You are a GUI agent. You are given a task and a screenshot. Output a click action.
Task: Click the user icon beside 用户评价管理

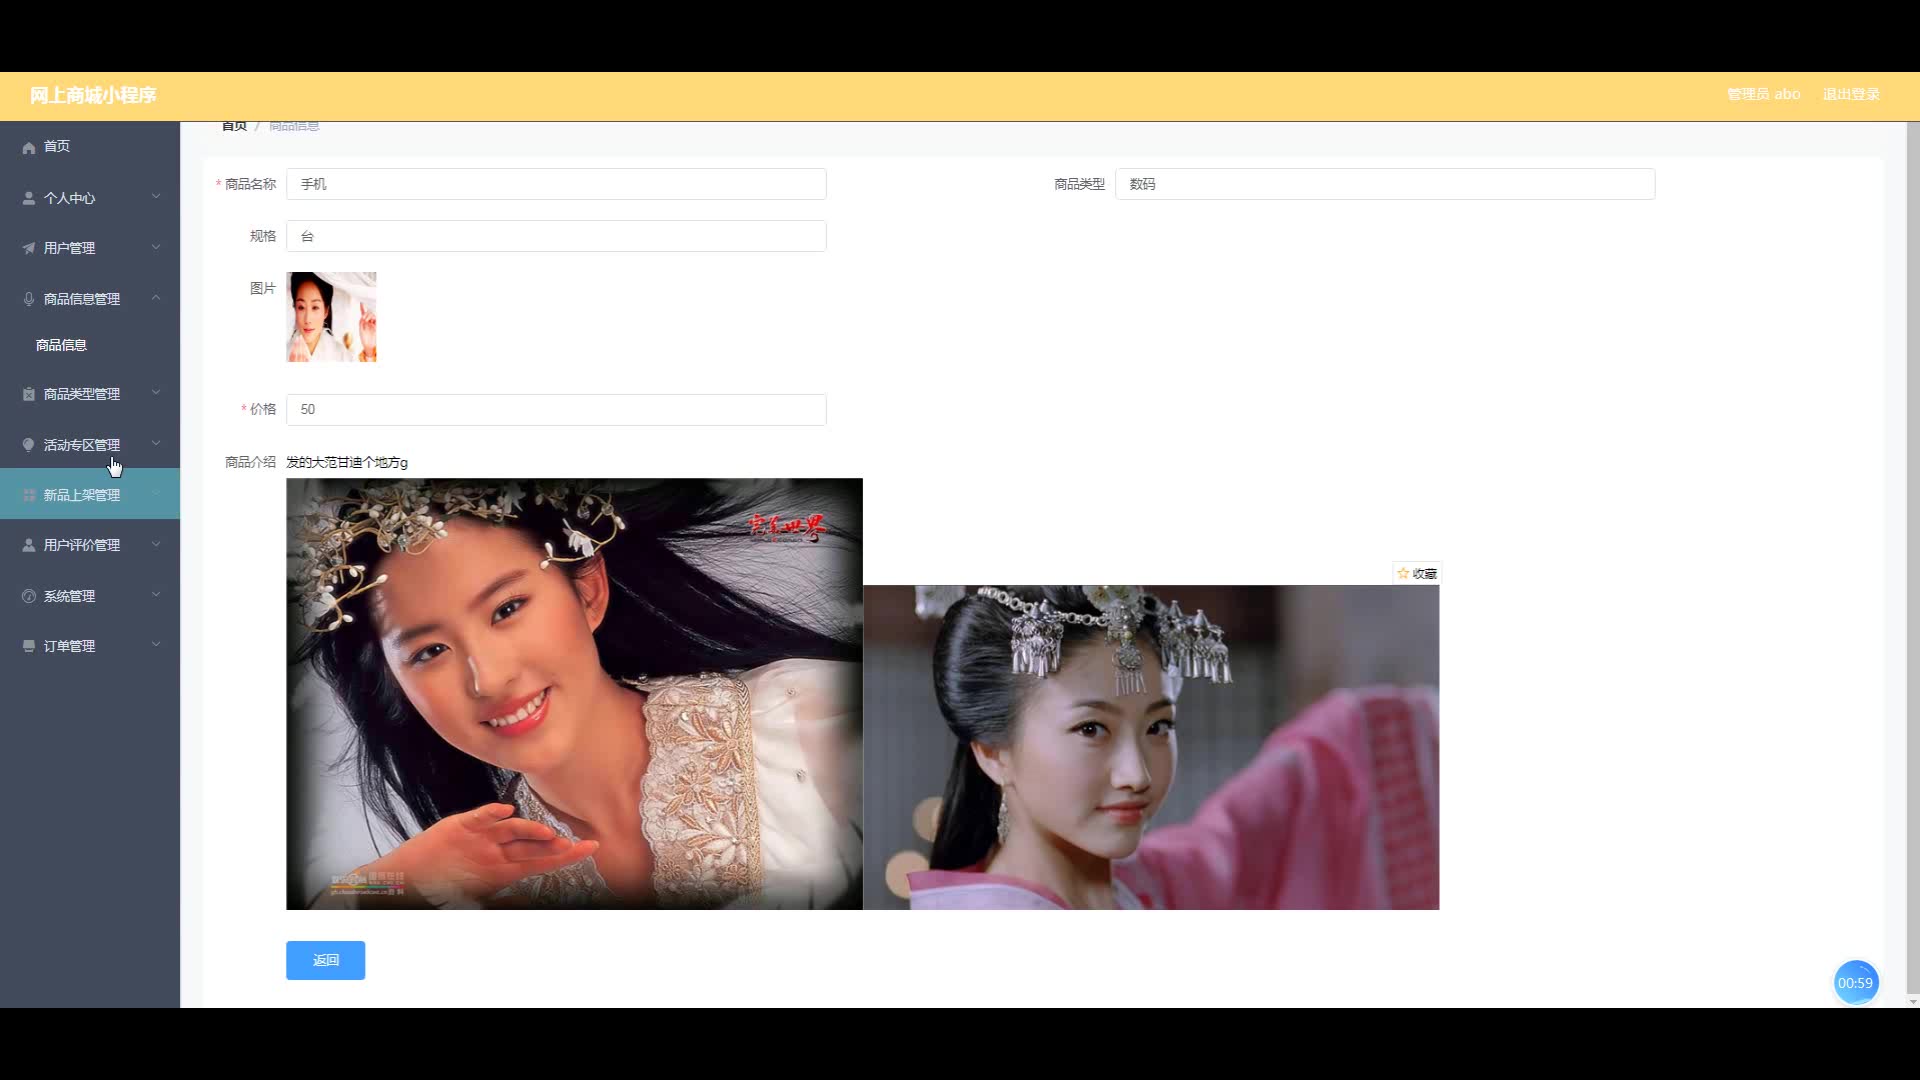pos(29,545)
